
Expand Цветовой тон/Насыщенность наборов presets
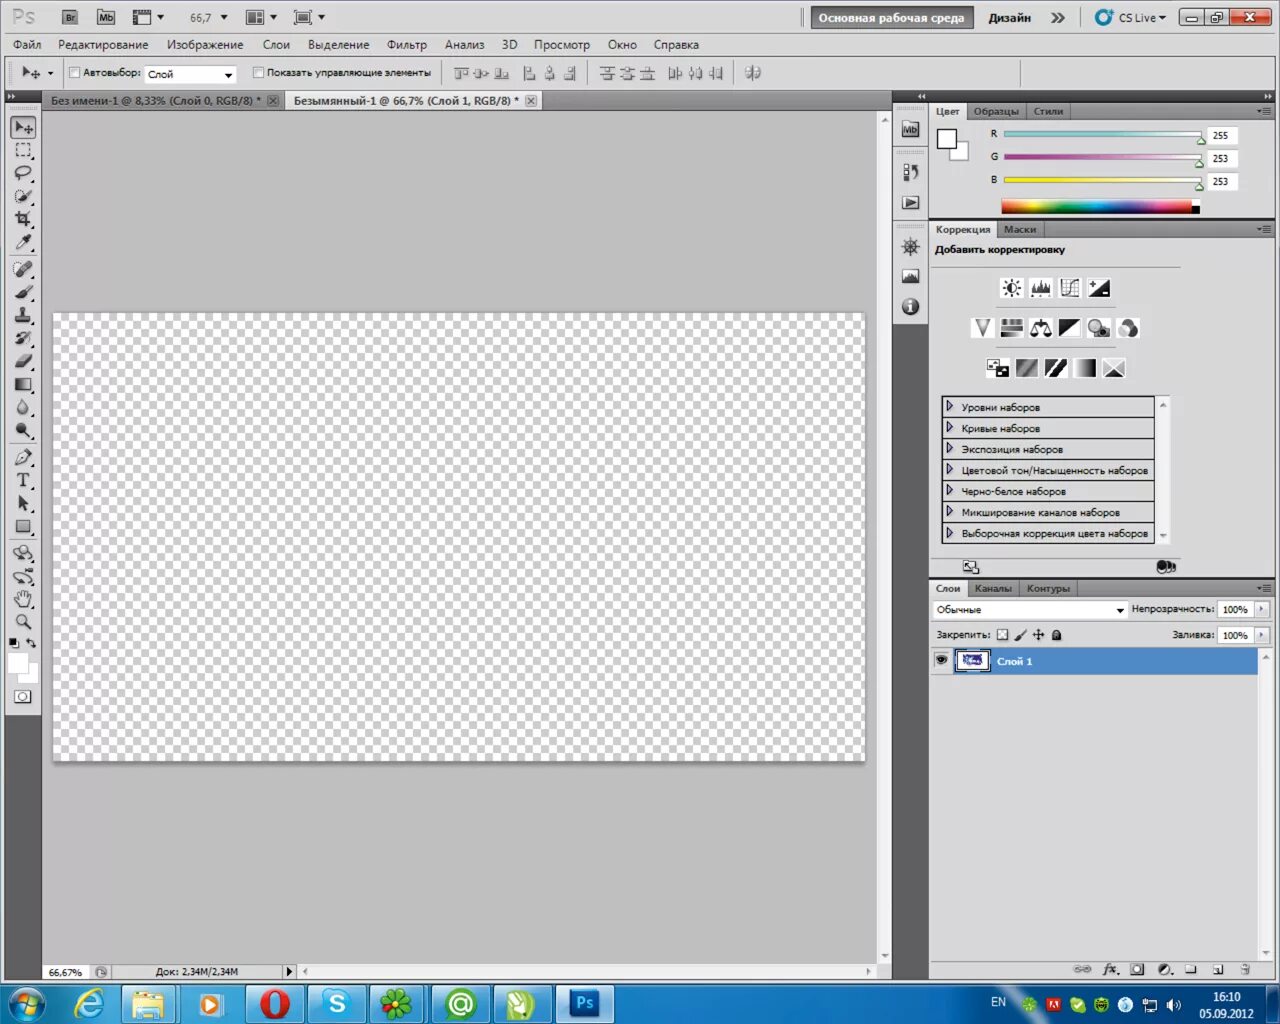click(x=950, y=470)
